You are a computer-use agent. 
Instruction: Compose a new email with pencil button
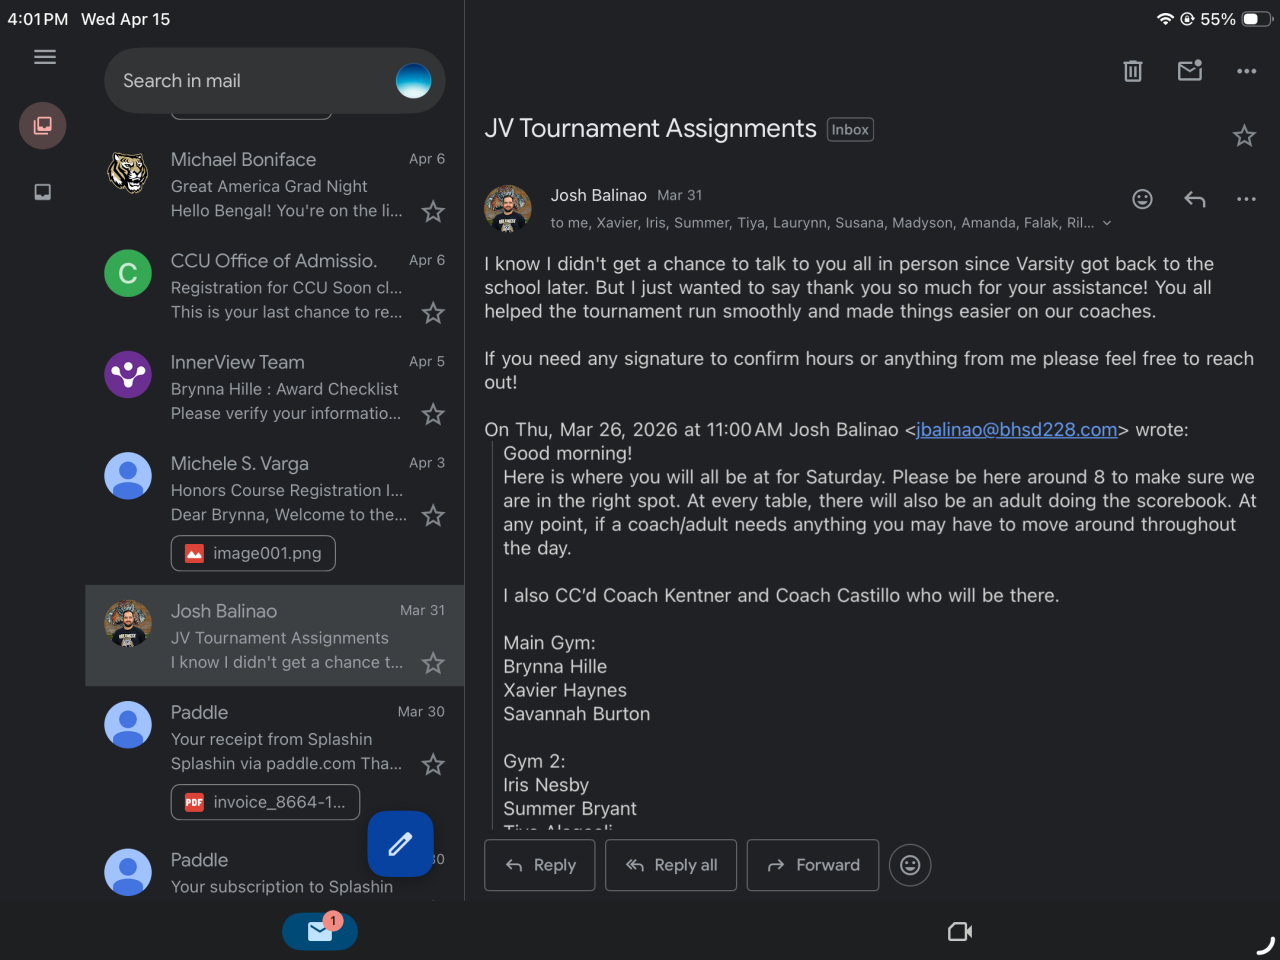click(x=400, y=844)
